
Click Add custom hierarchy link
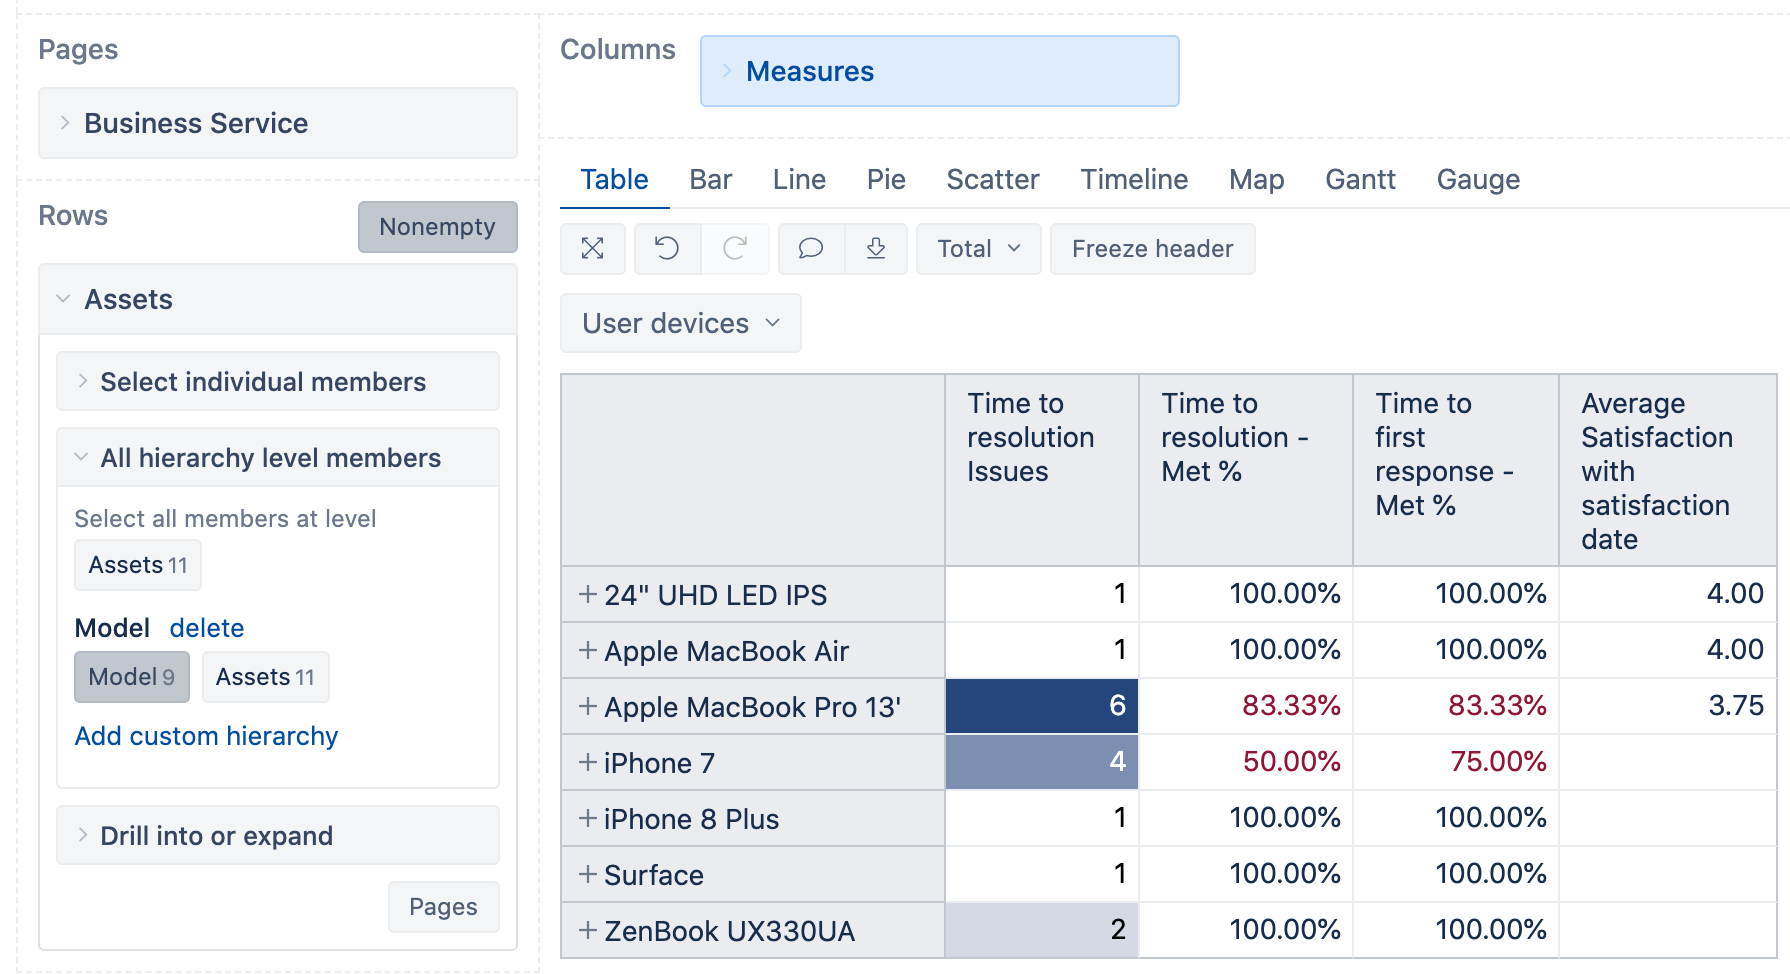207,736
